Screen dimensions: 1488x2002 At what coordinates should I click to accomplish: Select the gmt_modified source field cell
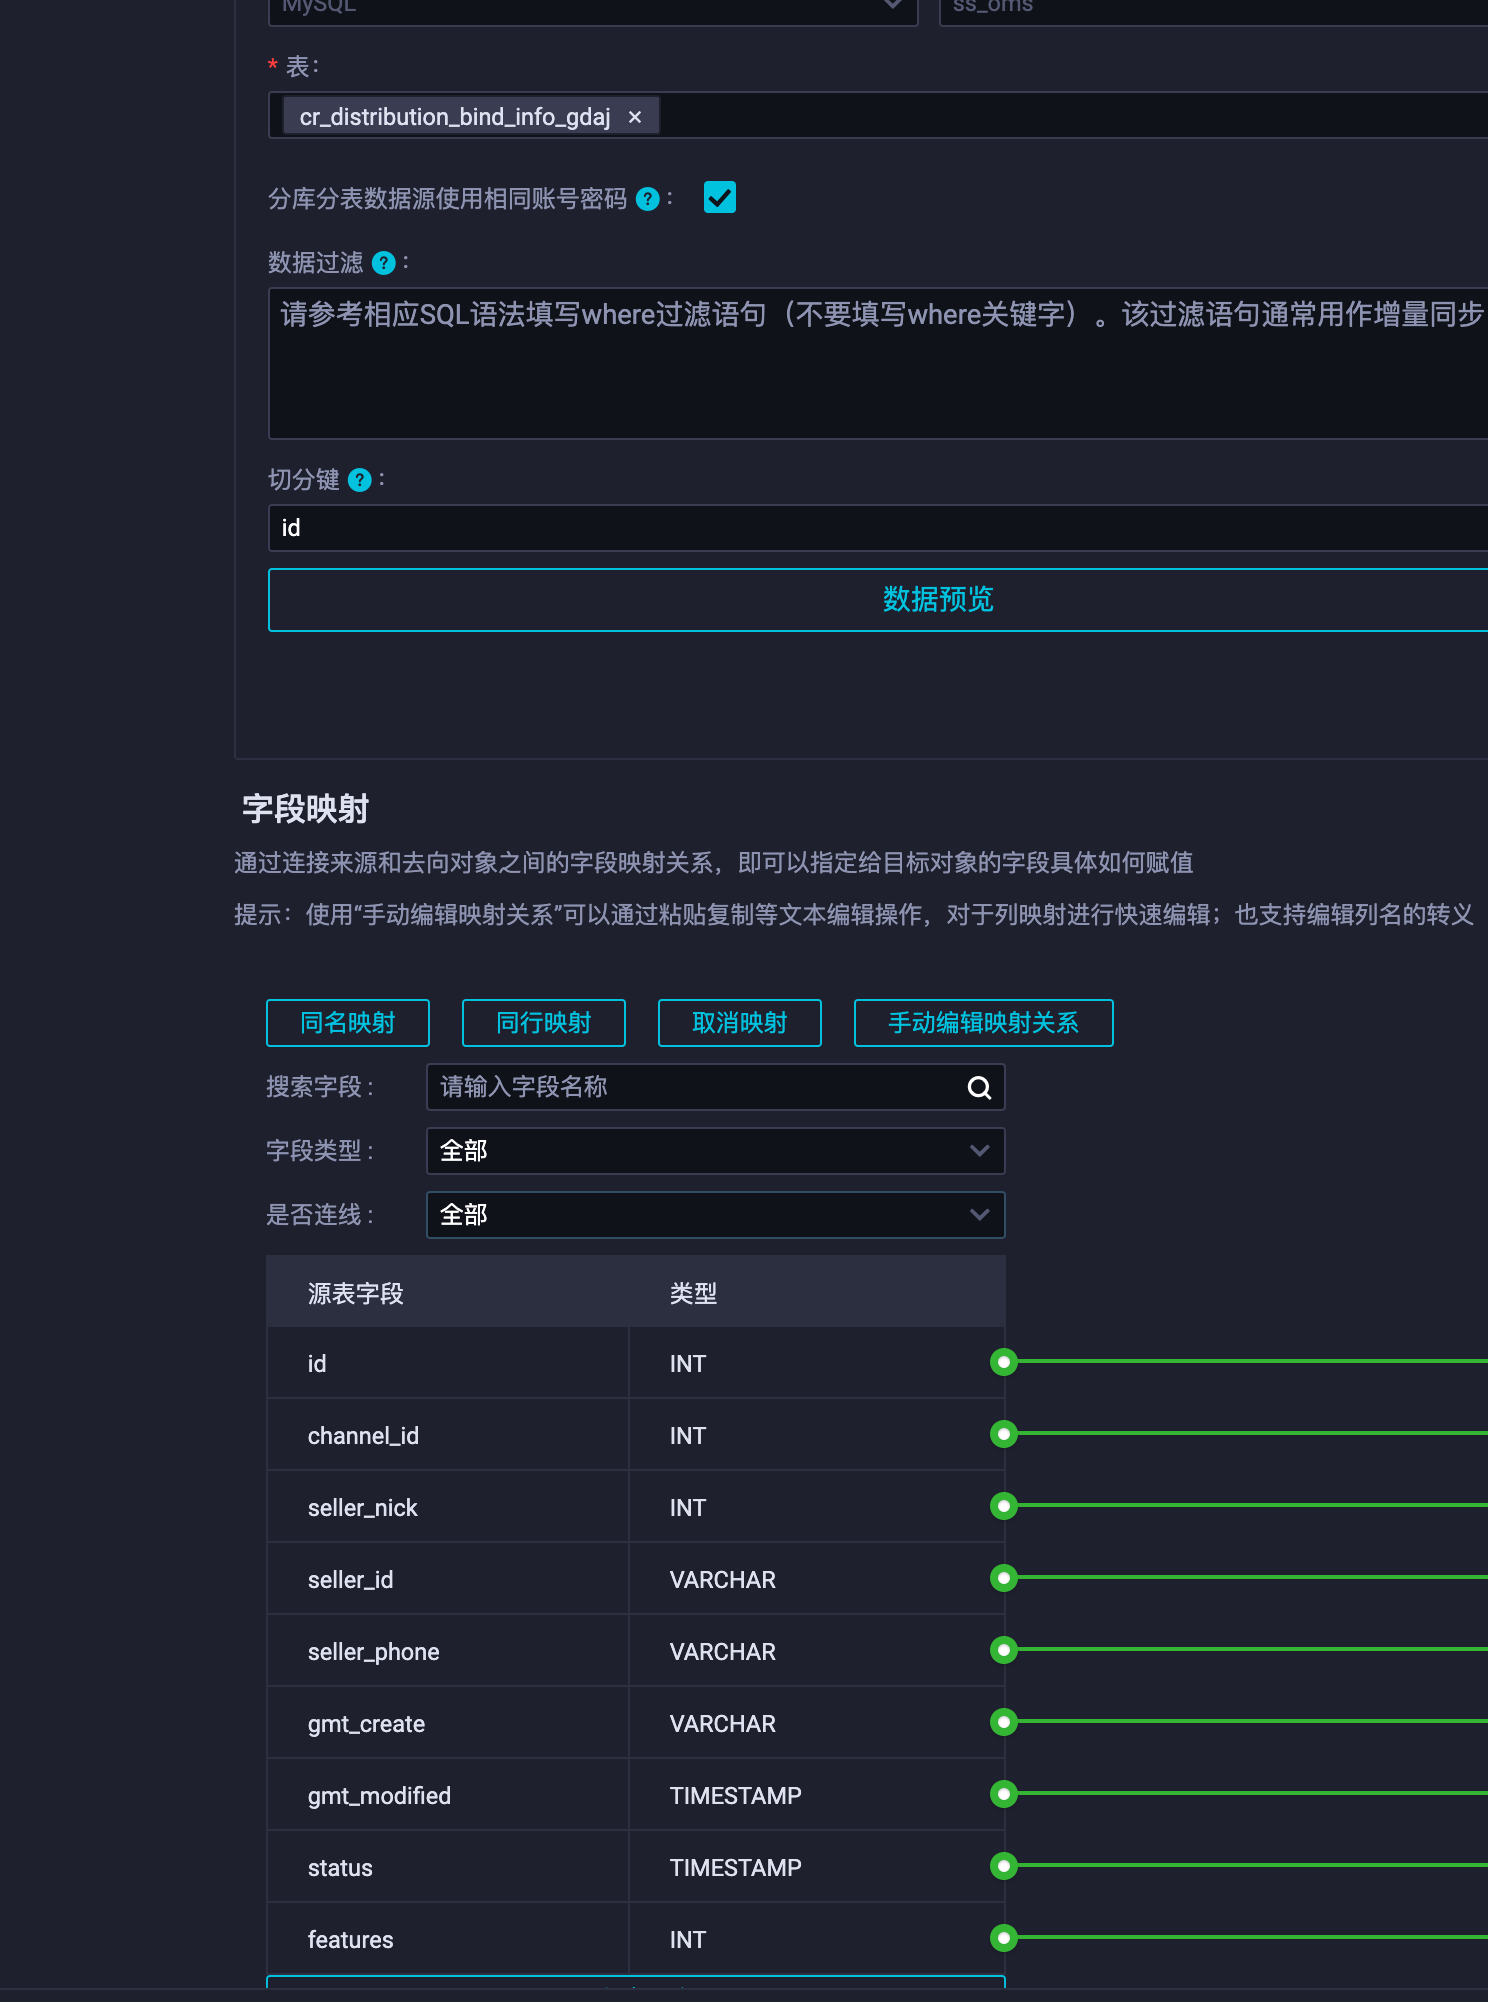[448, 1795]
